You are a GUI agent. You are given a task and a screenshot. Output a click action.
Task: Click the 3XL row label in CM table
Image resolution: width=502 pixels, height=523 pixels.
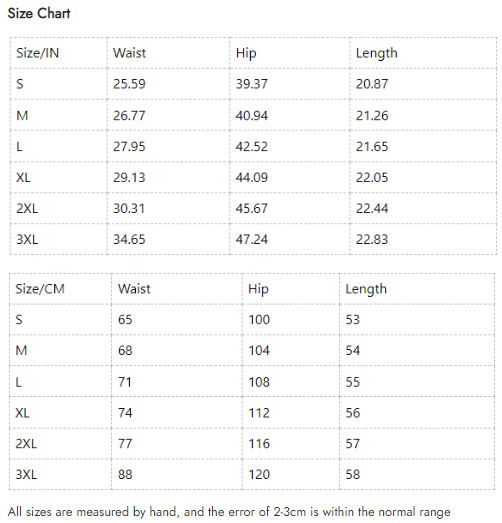point(26,475)
